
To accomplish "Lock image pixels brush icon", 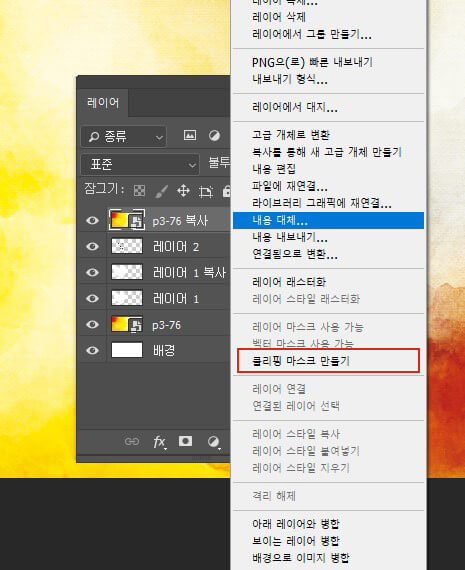I will coord(161,190).
